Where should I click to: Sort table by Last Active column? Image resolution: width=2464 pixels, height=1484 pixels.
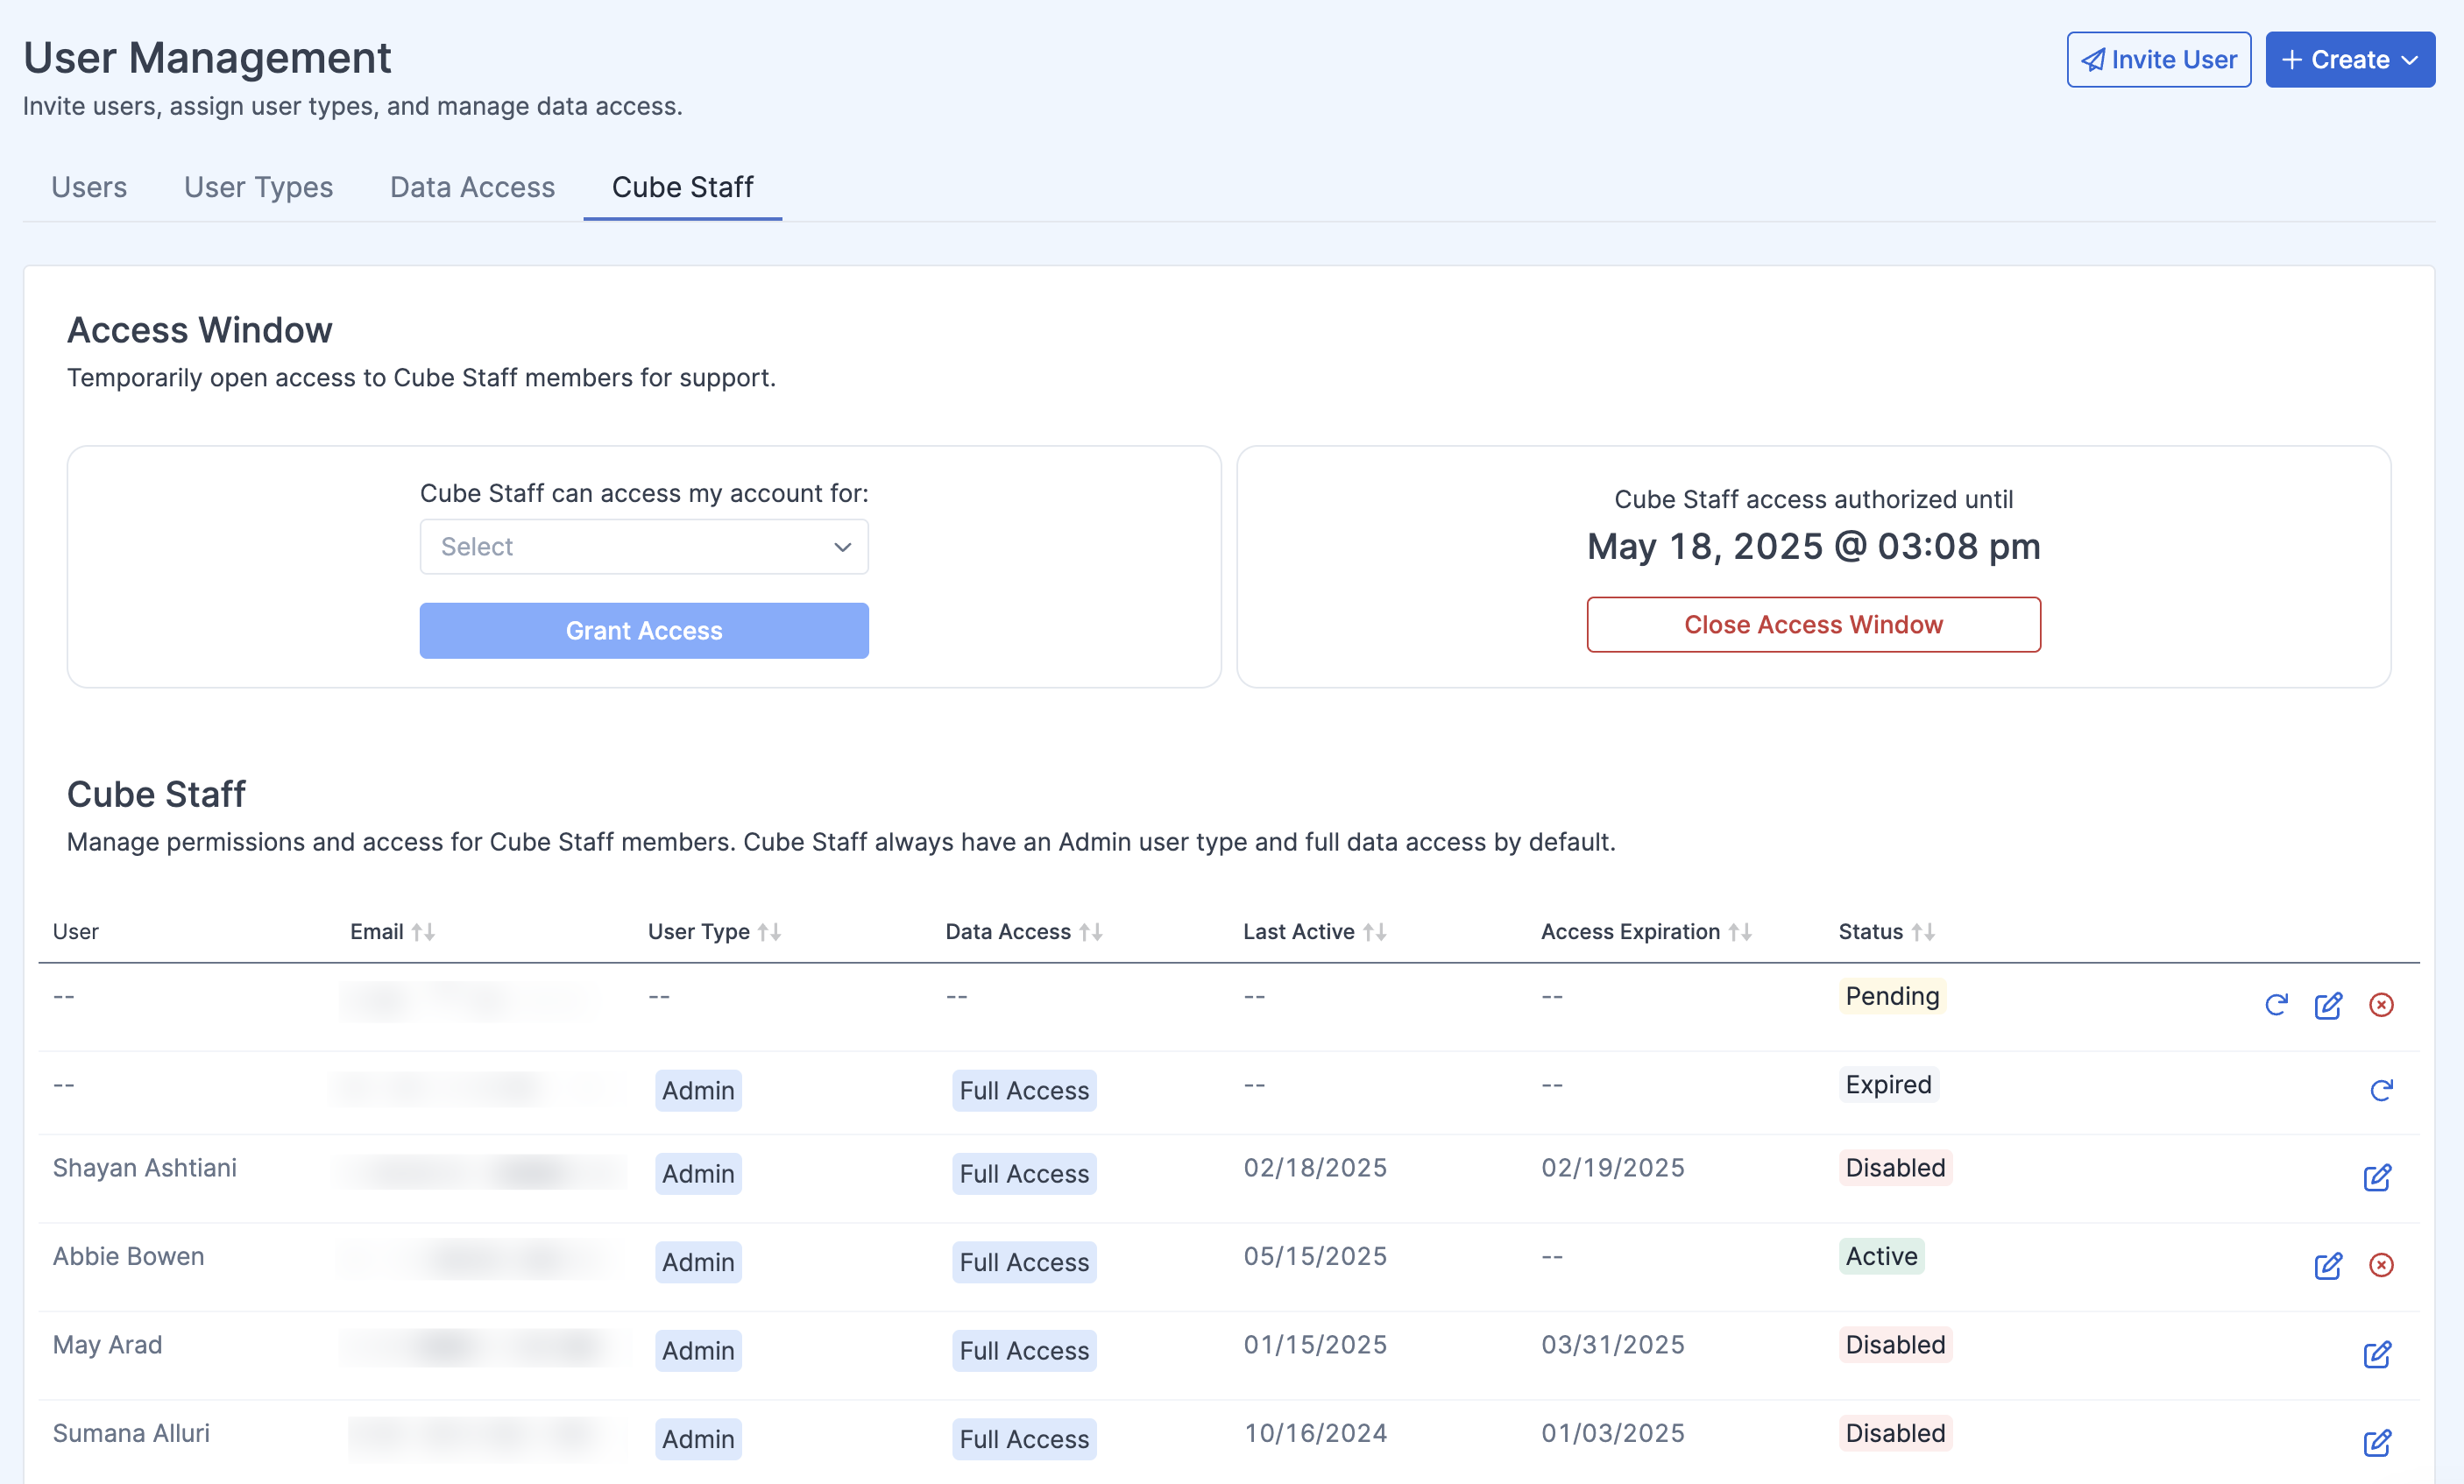pyautogui.click(x=1374, y=932)
